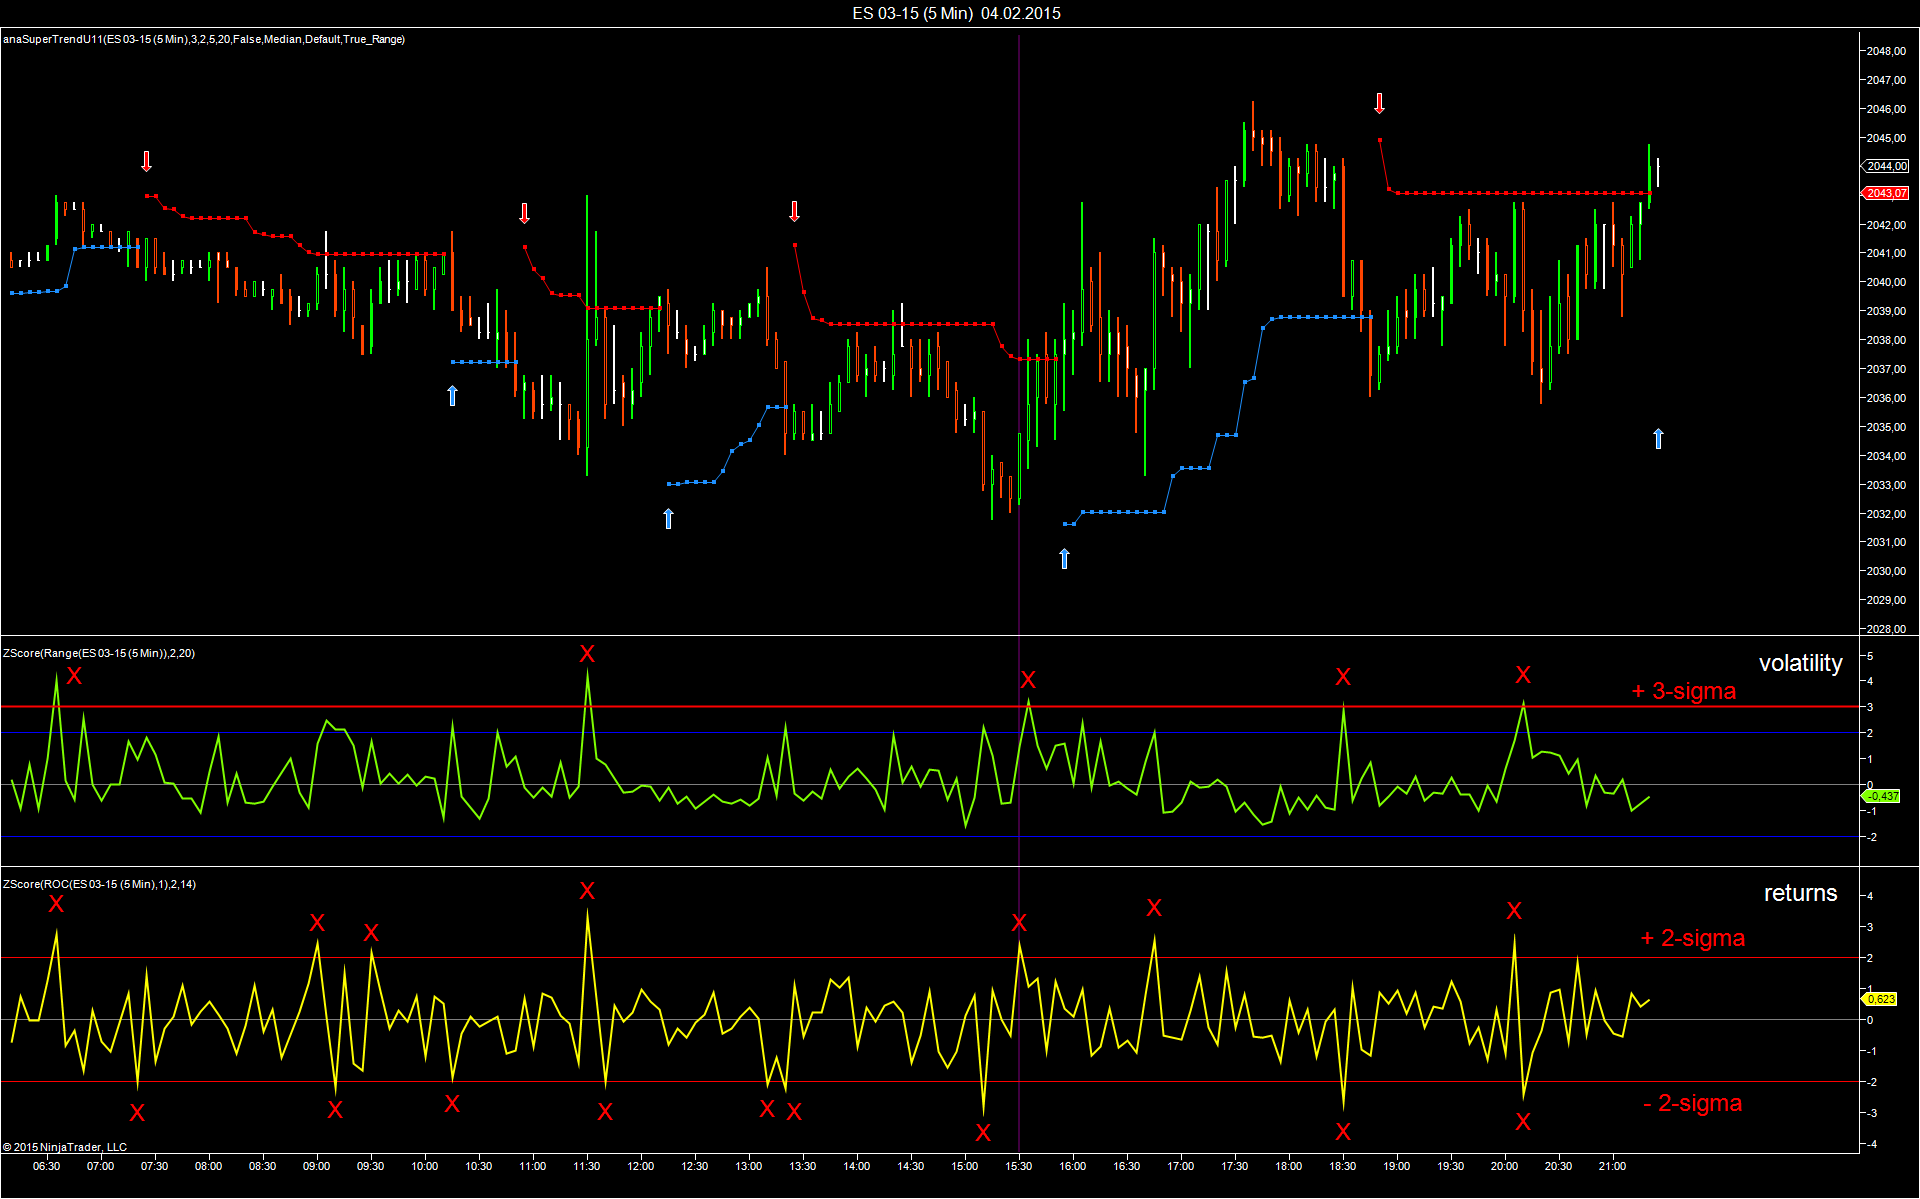Select the 2036,00 price axis label

tap(1886, 398)
